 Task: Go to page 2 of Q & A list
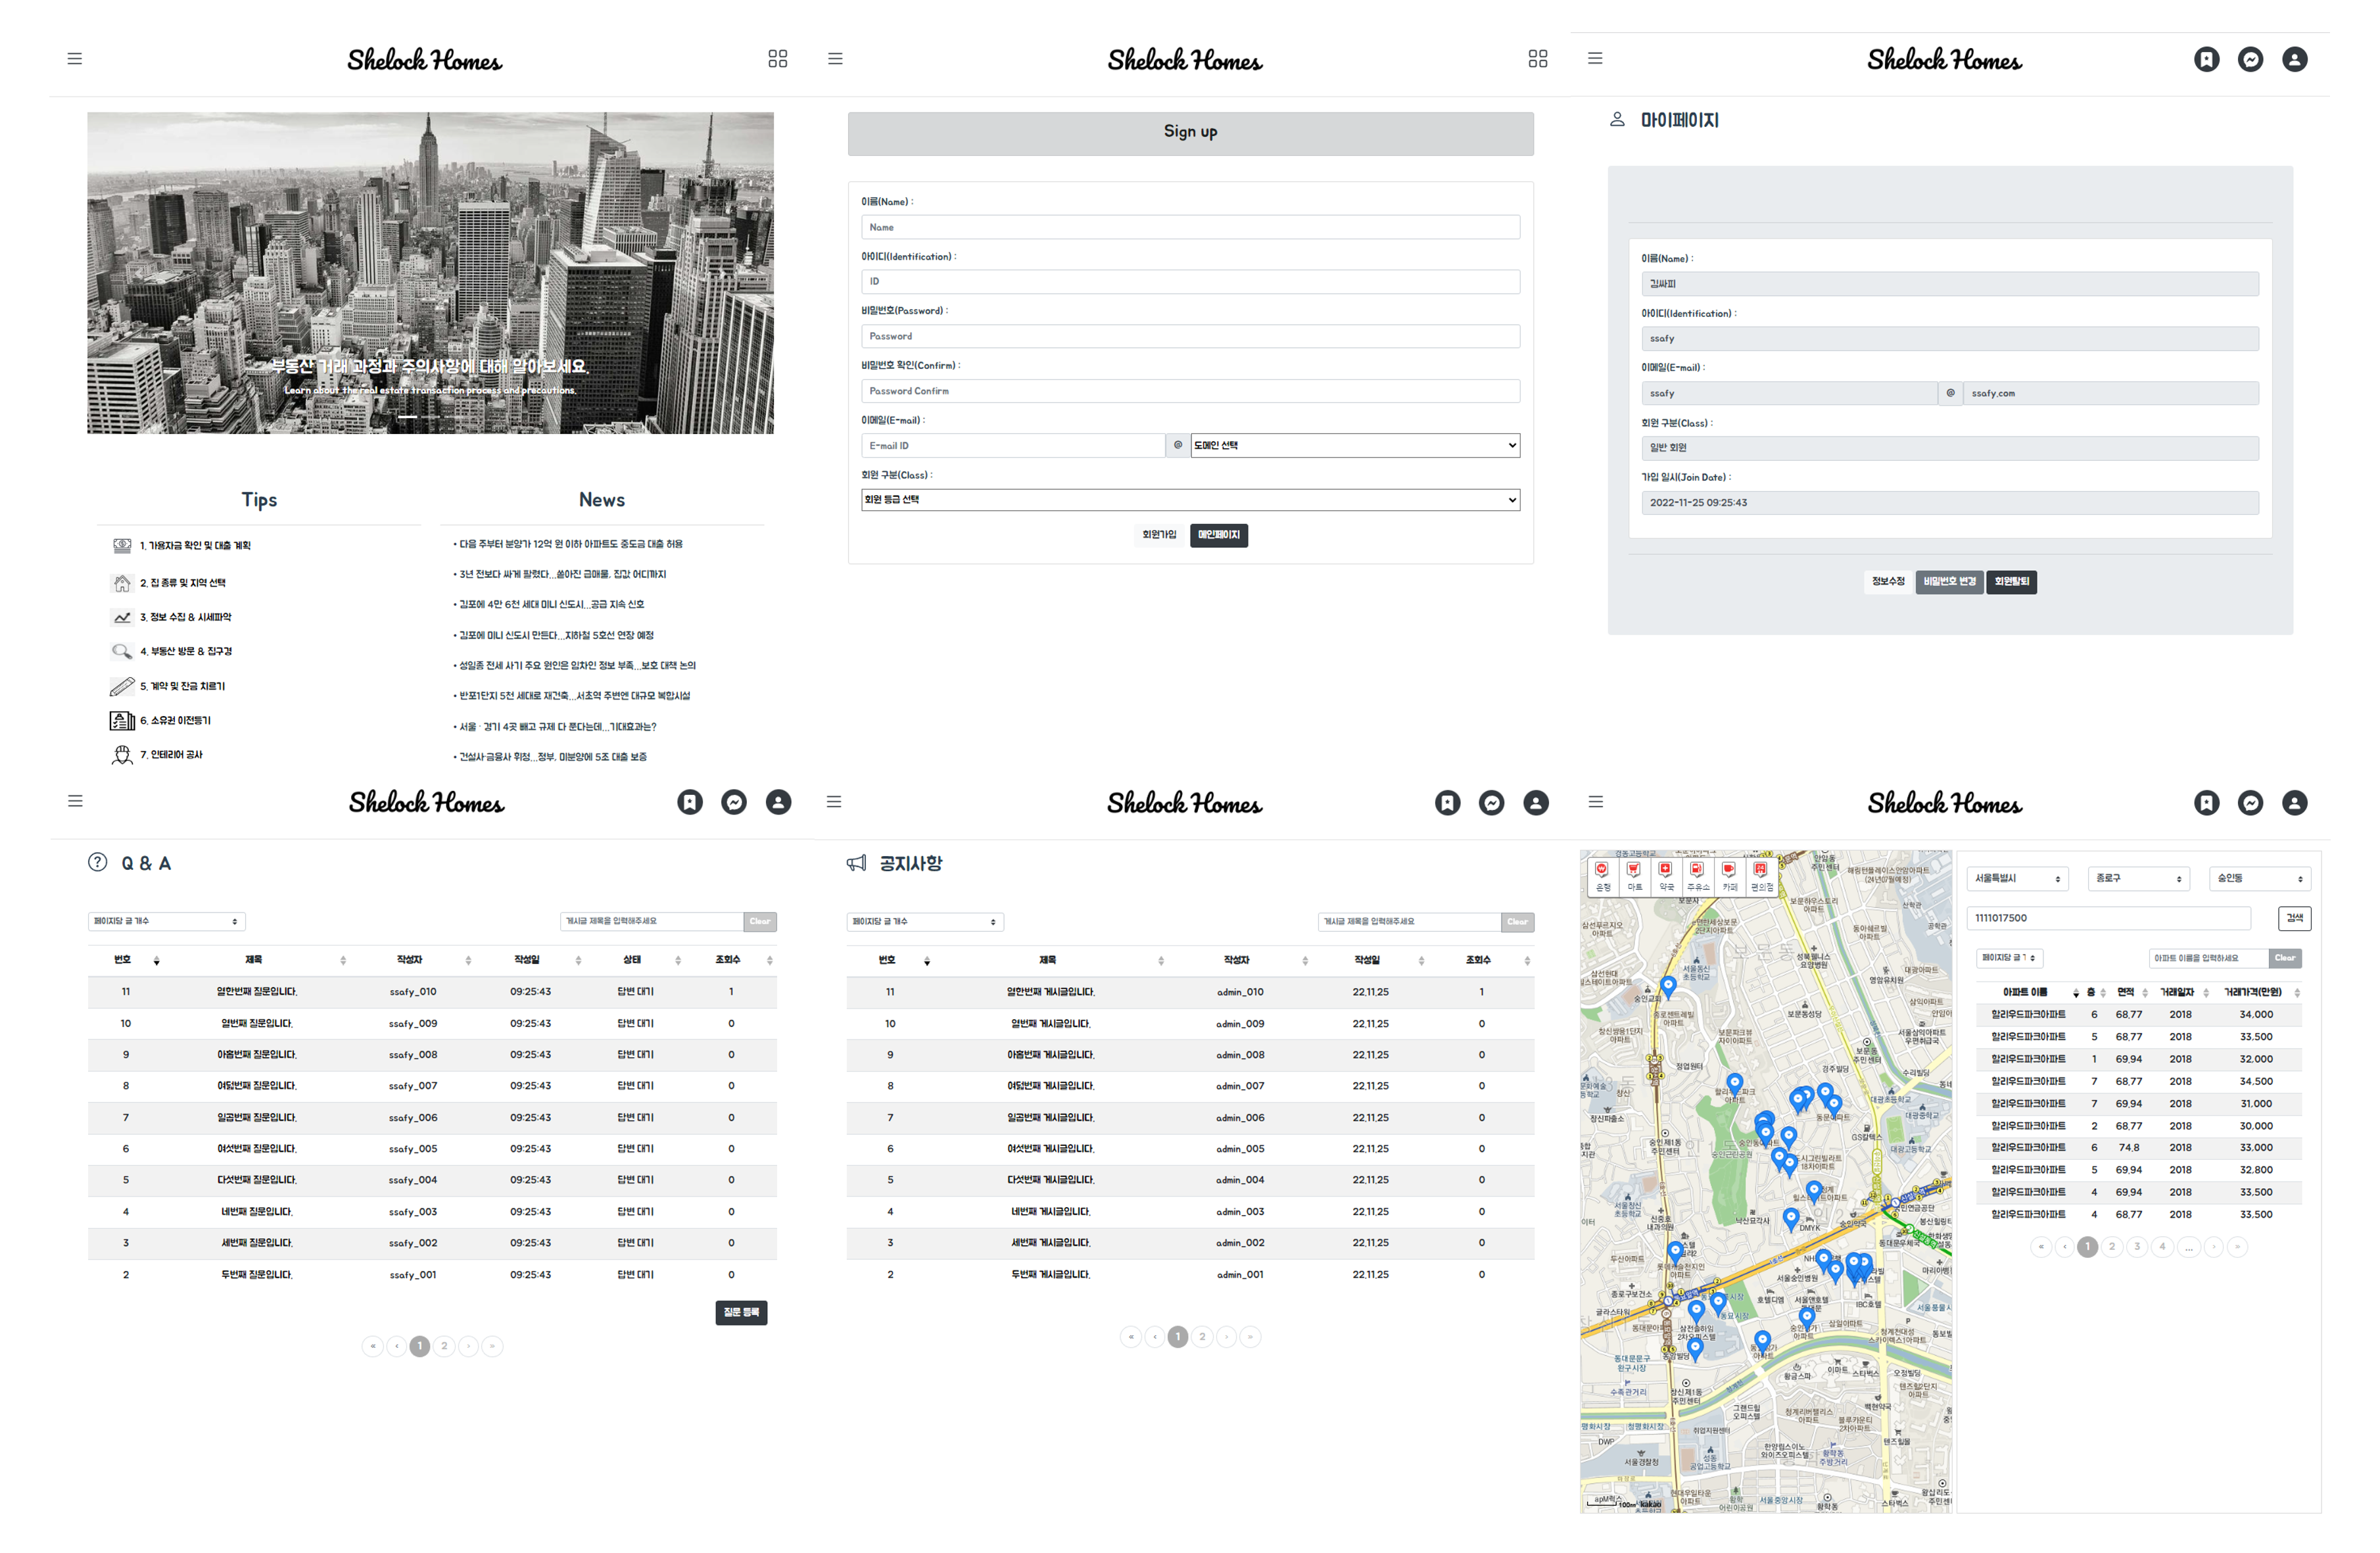click(444, 1346)
